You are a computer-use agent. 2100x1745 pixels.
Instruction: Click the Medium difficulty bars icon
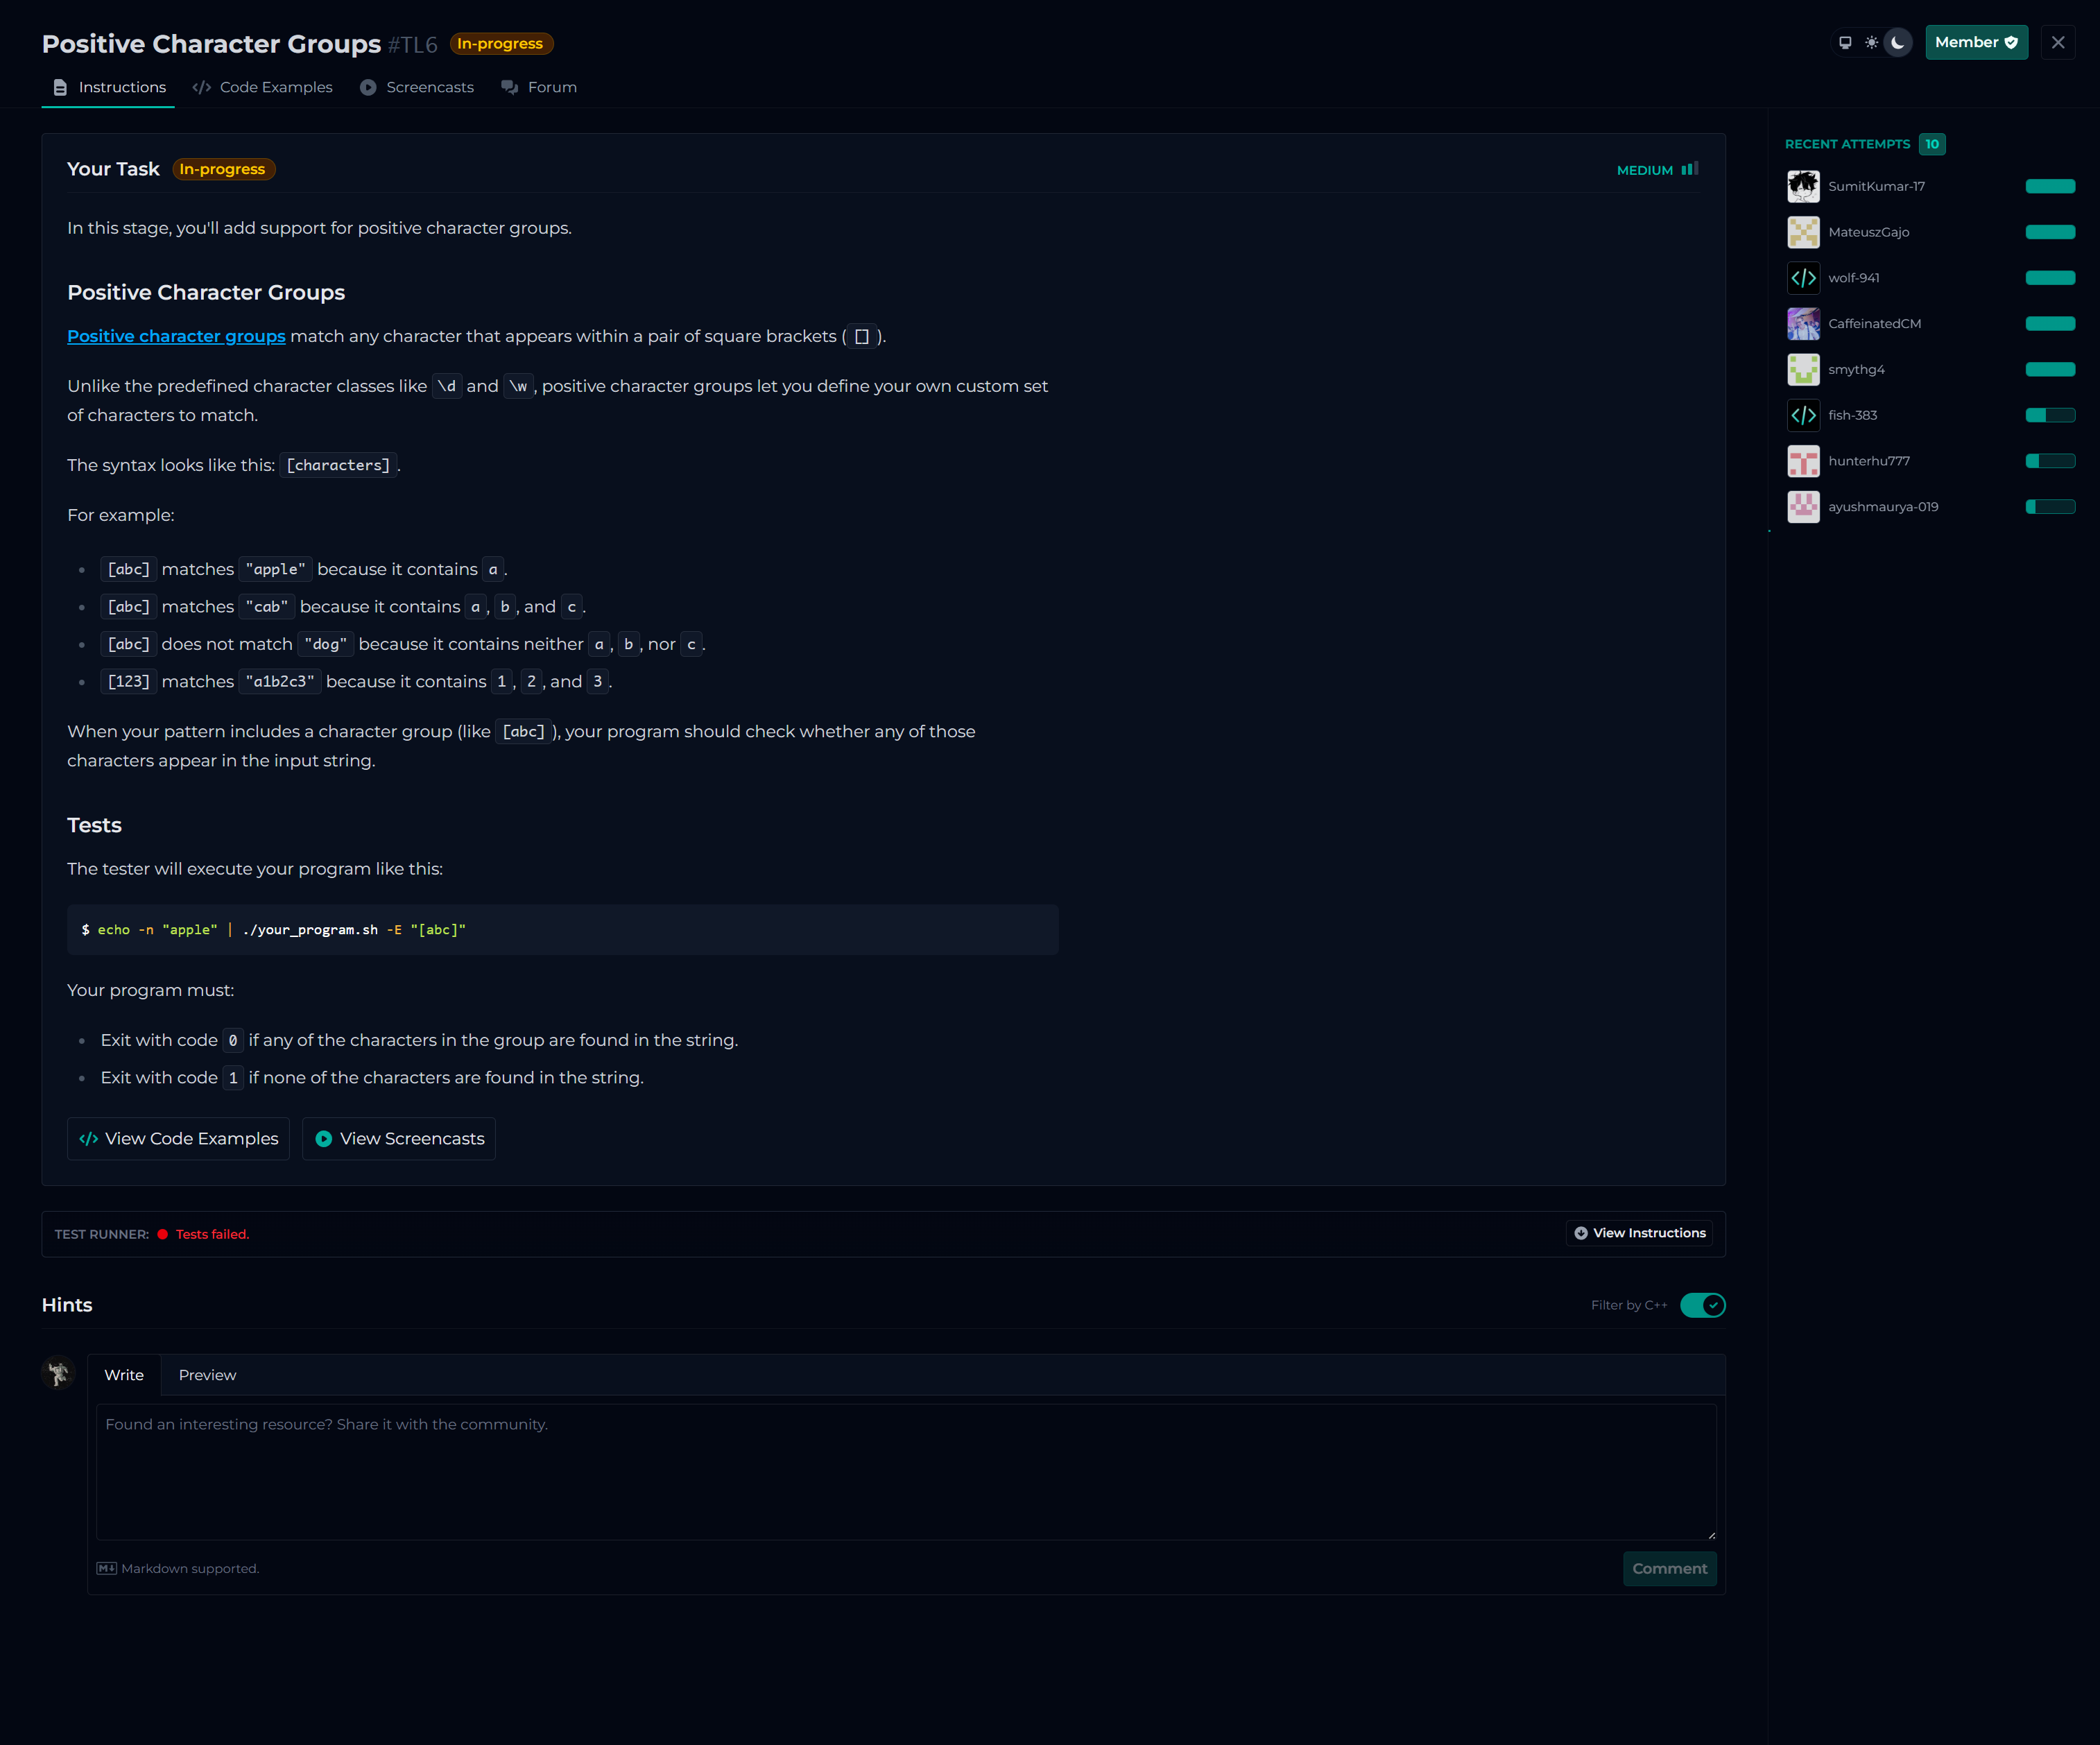[1689, 169]
